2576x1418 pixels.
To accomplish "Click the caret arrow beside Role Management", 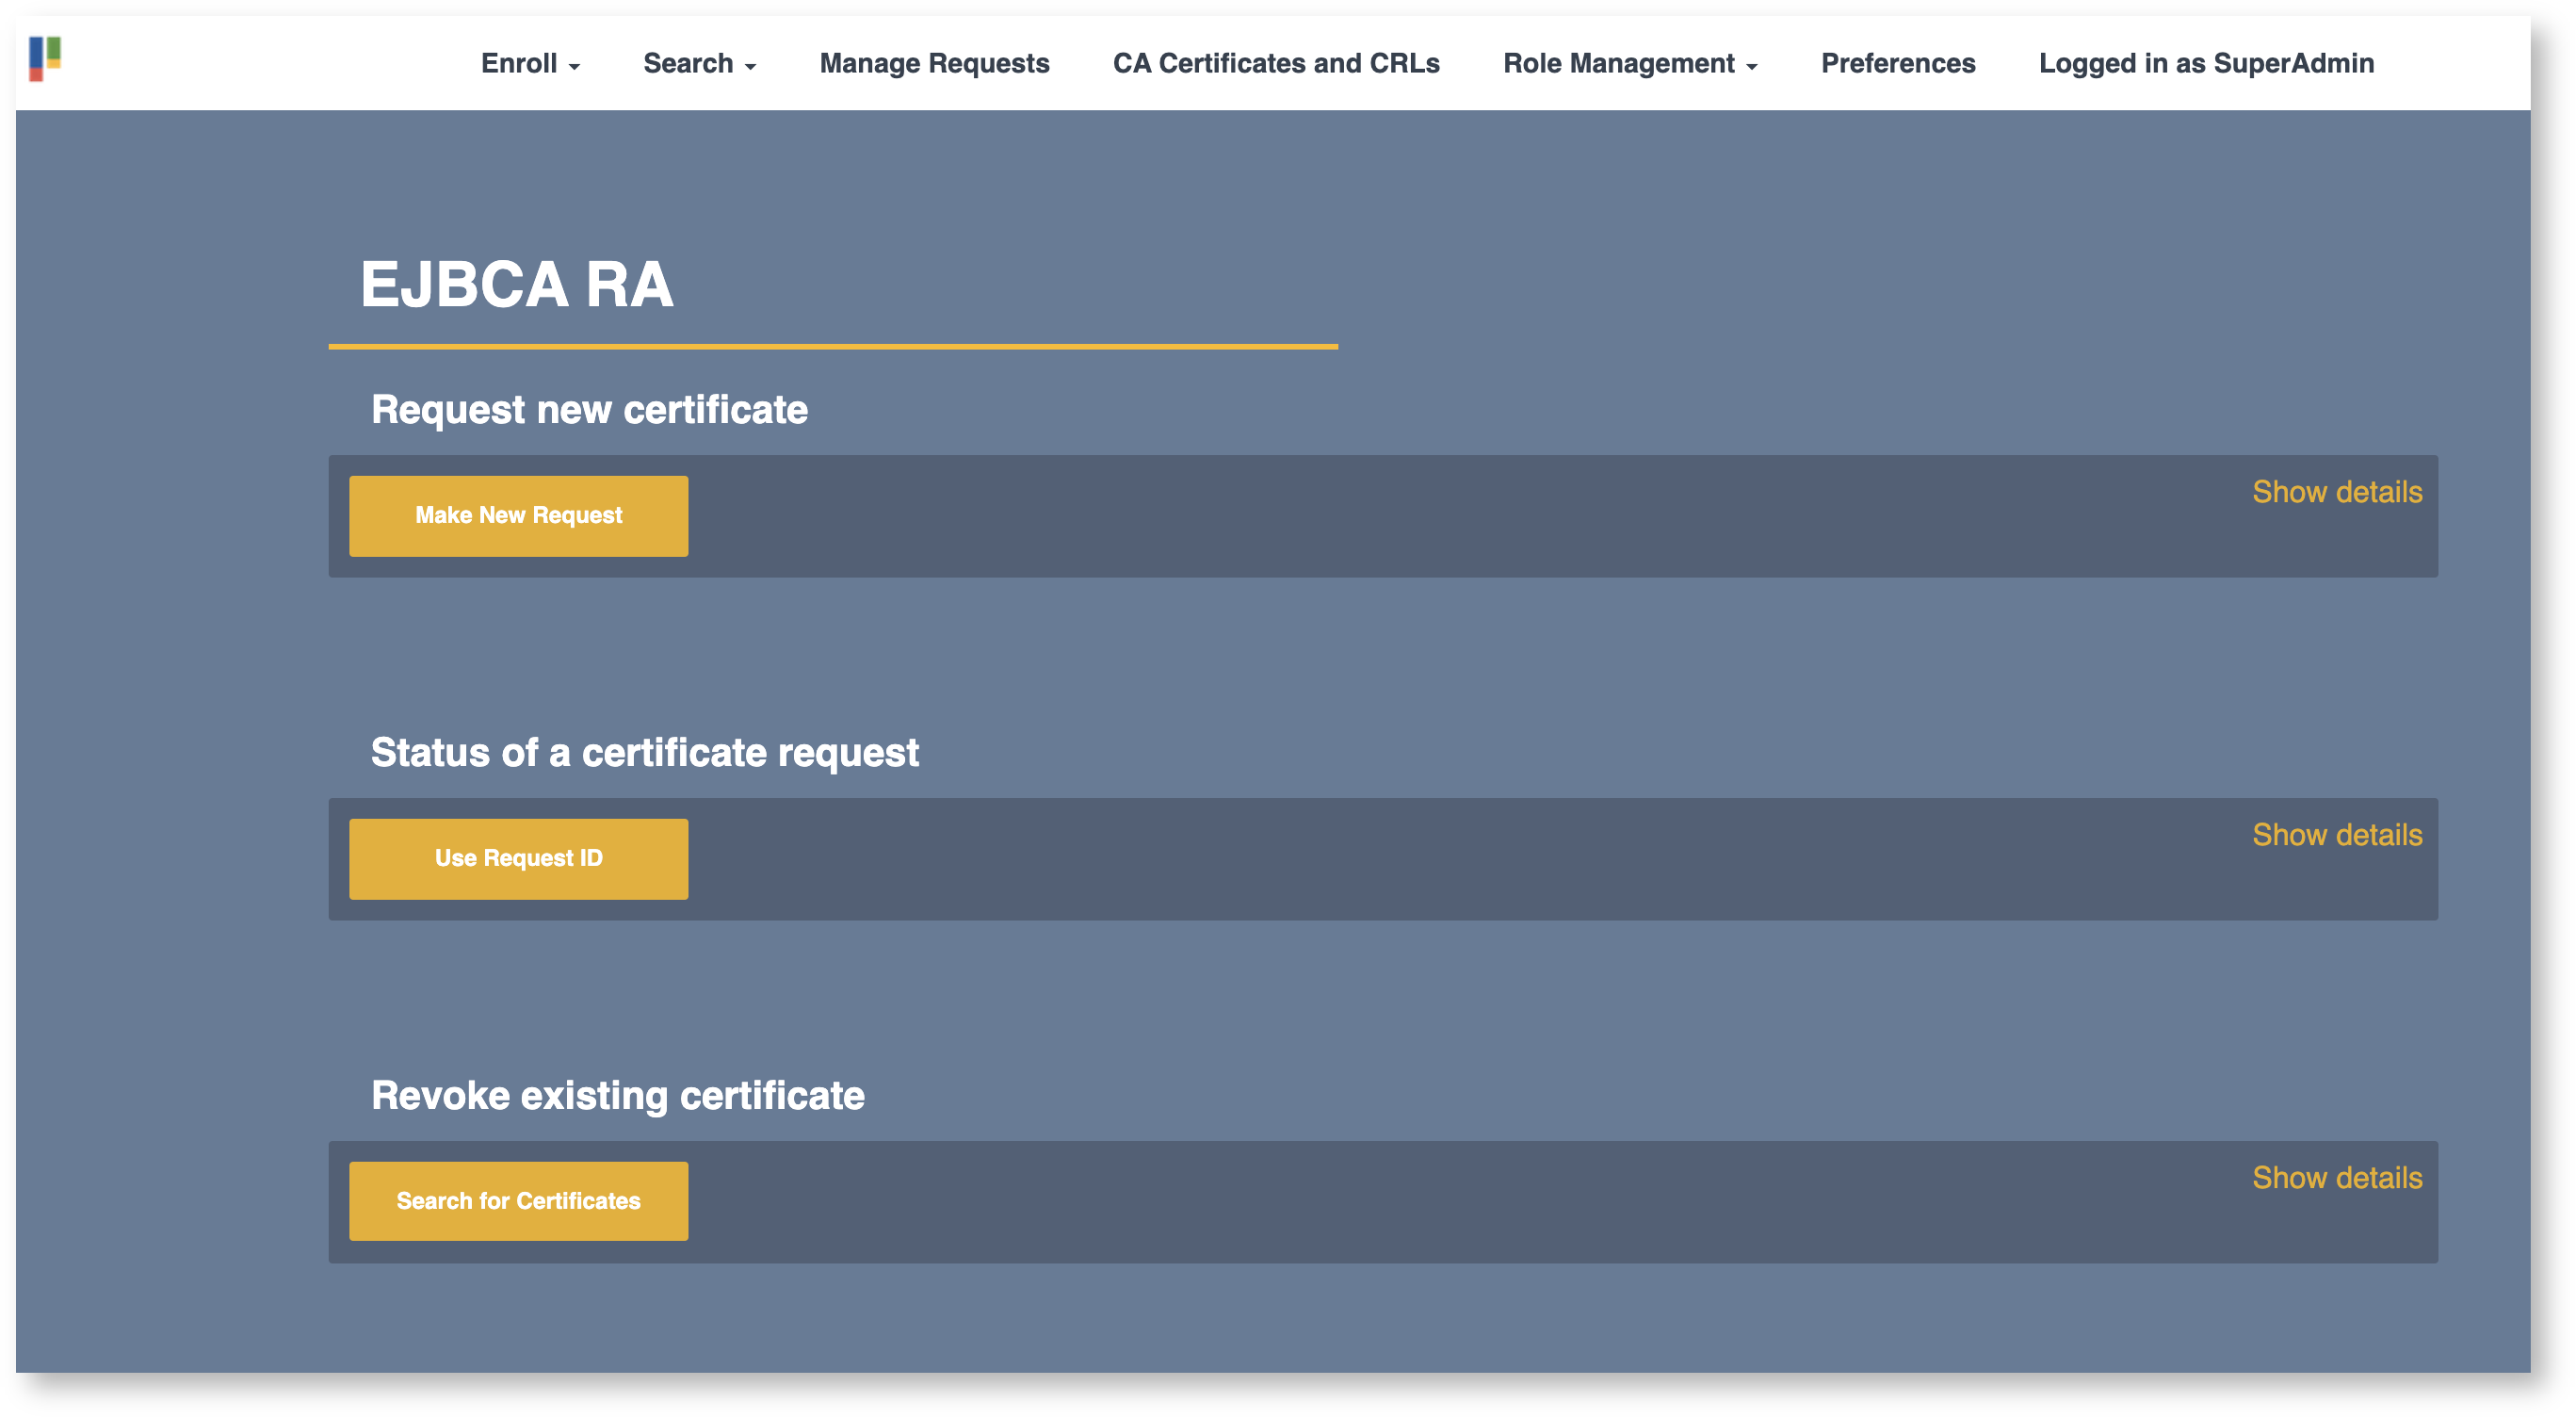I will [1751, 67].
